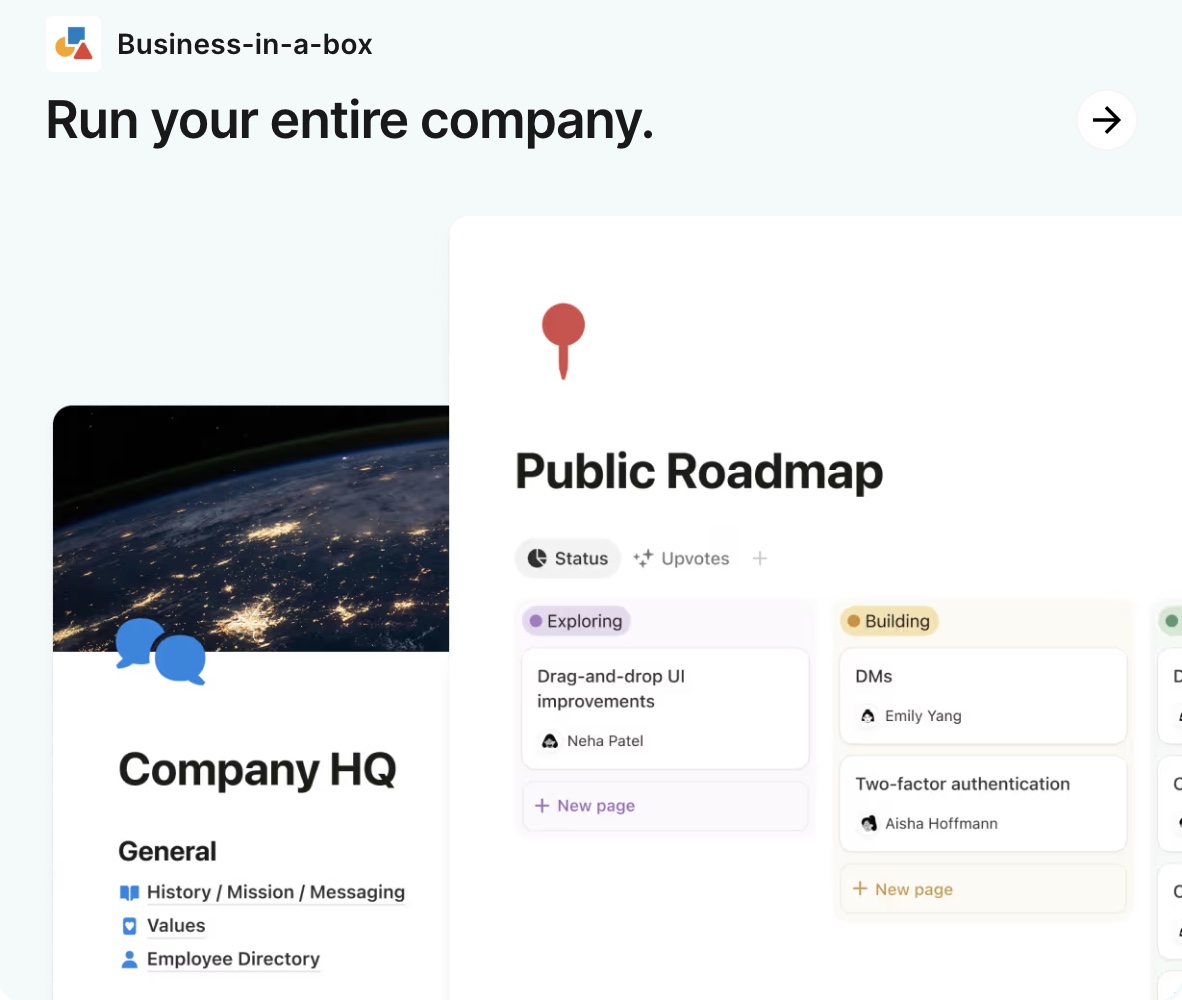Select the Status view tab
Image resolution: width=1182 pixels, height=1000 pixels.
(568, 558)
